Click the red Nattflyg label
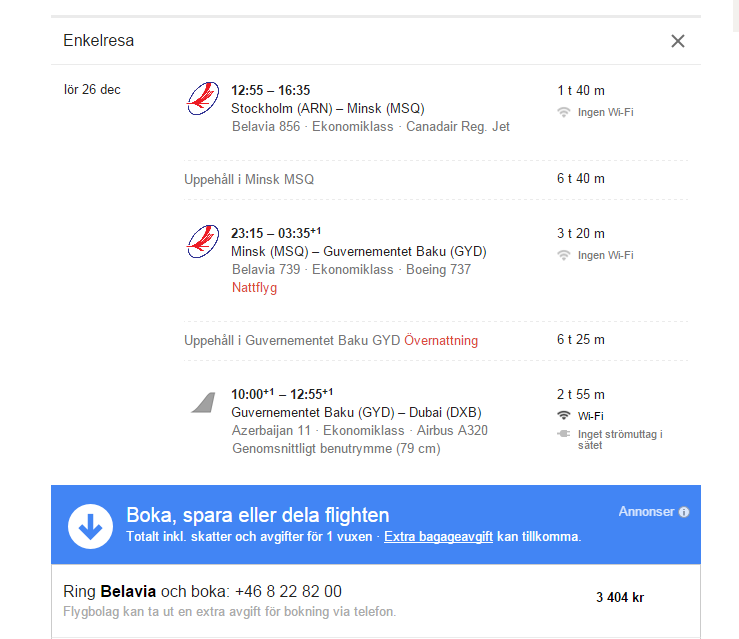Screen dimensions: 739x639 [x=254, y=287]
